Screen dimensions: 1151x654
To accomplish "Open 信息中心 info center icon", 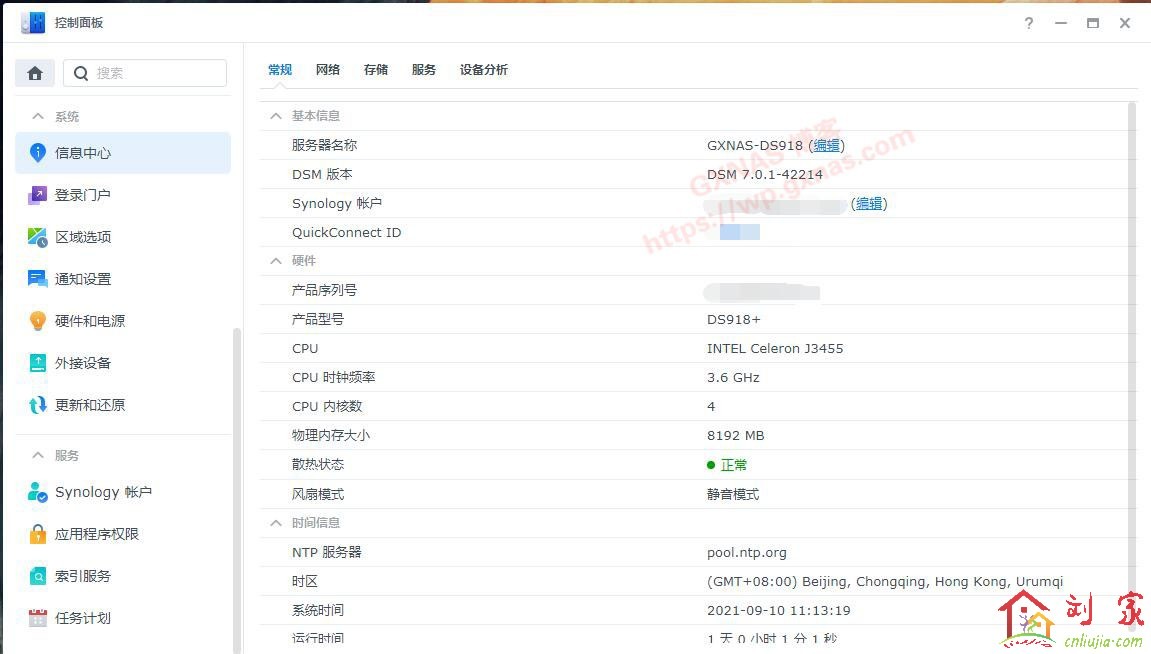I will [x=38, y=153].
